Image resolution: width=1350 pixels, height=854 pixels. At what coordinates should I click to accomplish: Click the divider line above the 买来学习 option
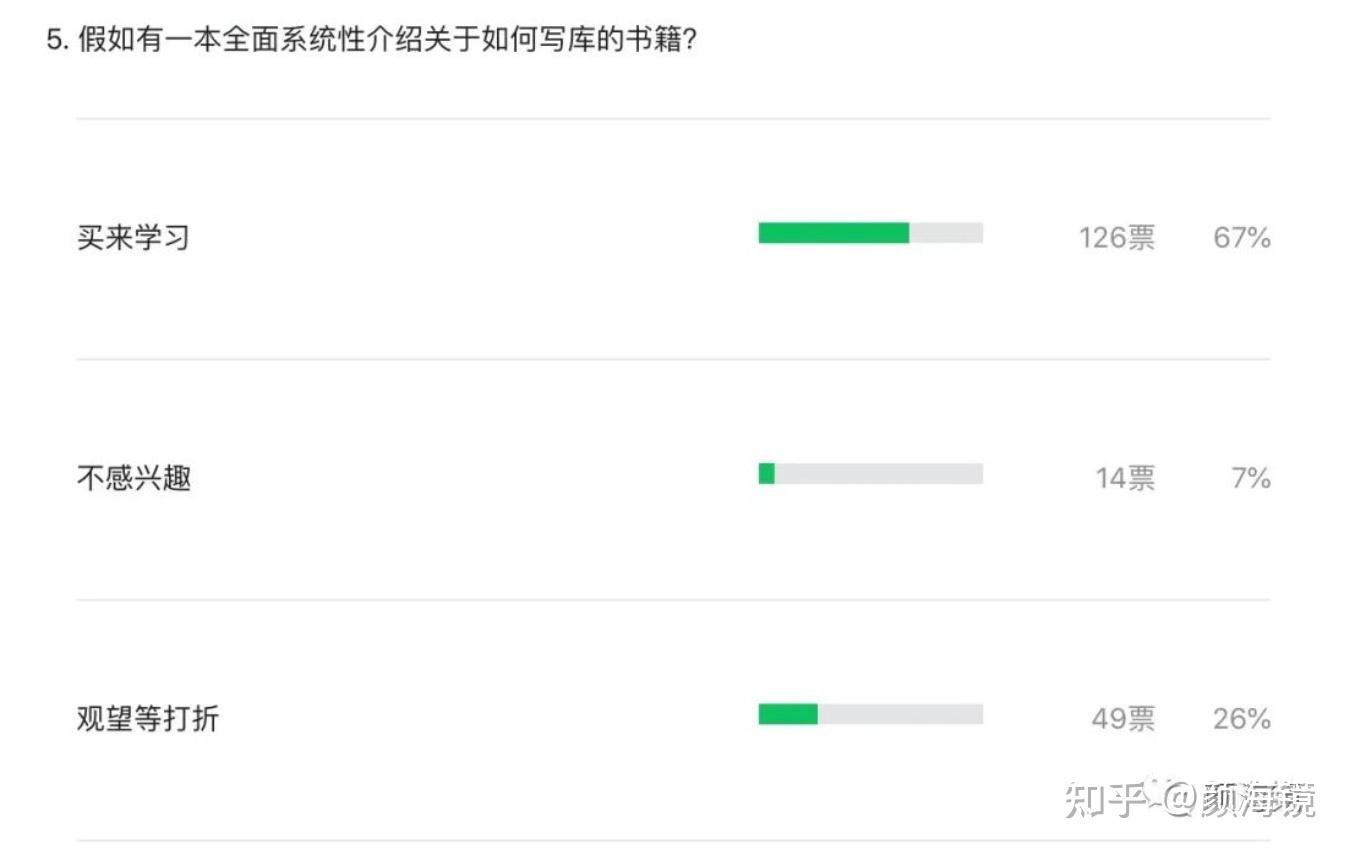(x=673, y=119)
